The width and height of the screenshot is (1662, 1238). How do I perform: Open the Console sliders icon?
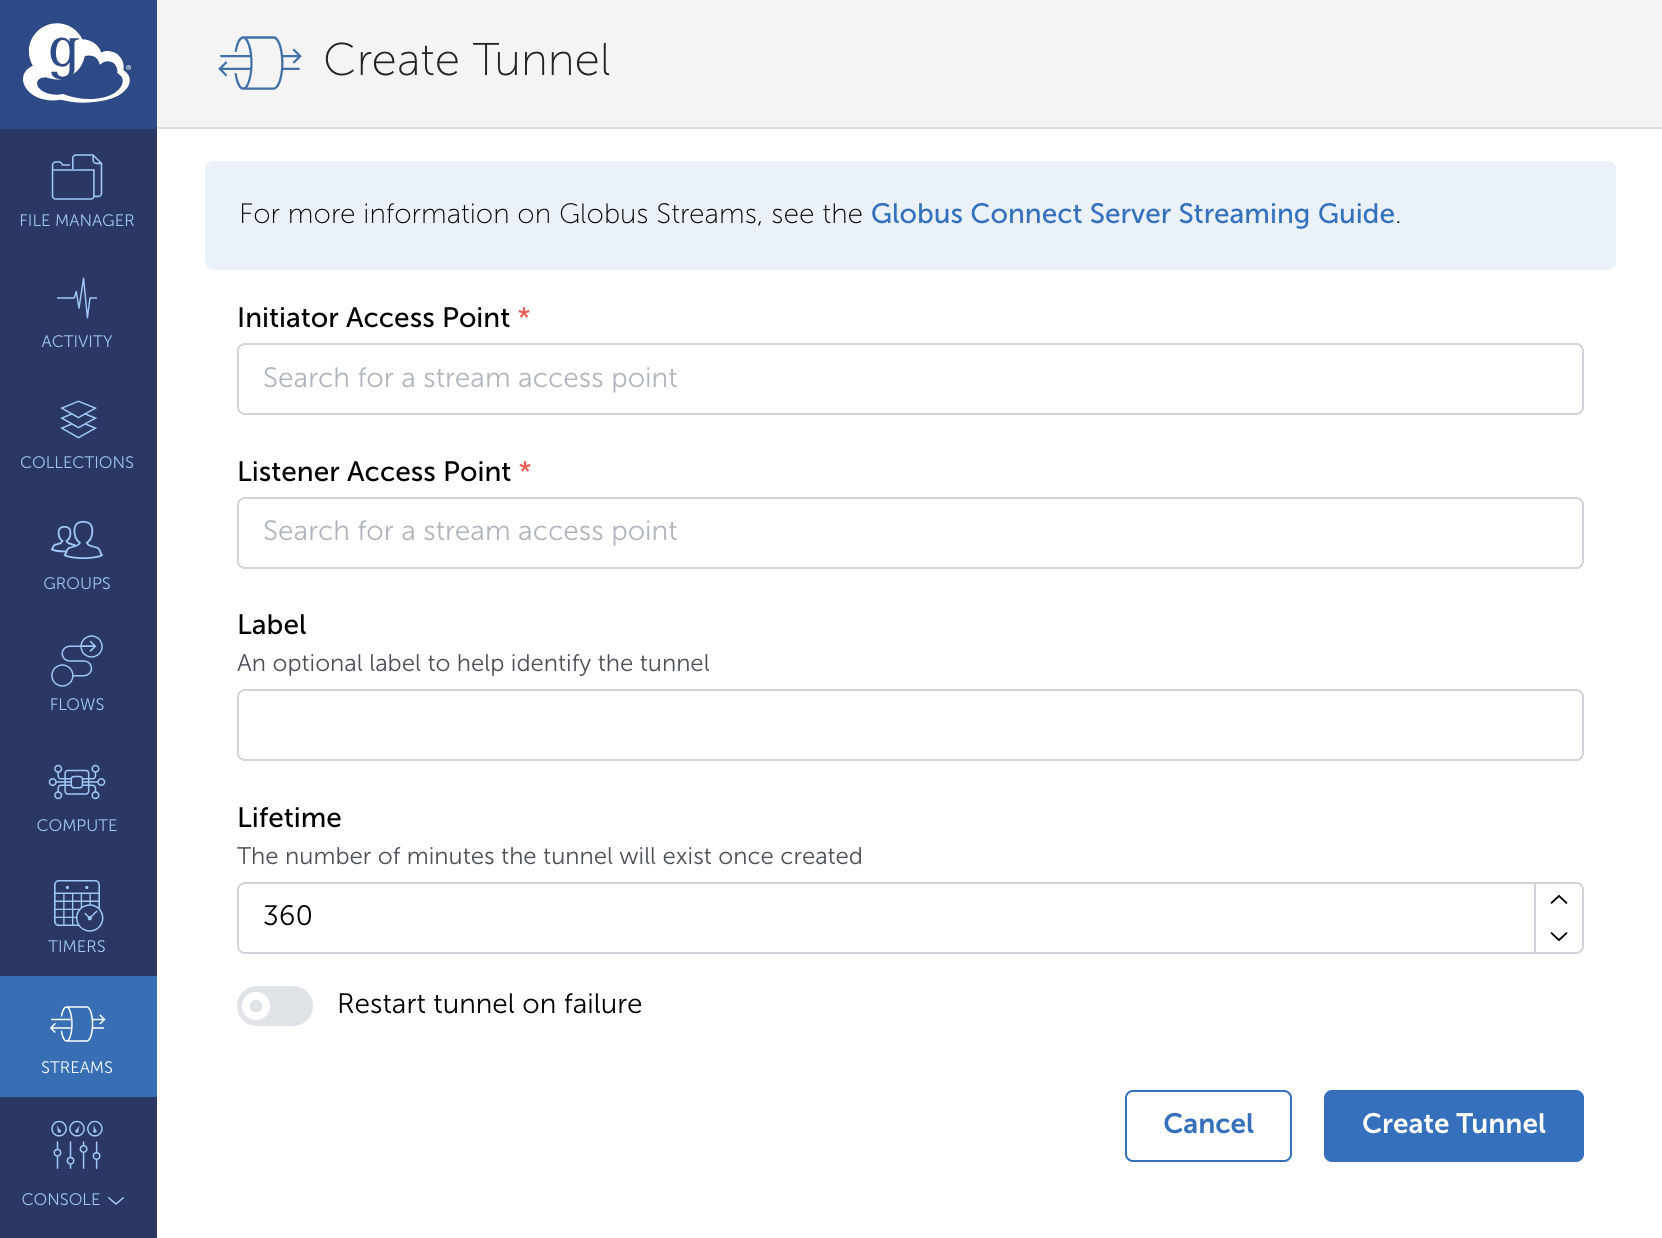(77, 1145)
